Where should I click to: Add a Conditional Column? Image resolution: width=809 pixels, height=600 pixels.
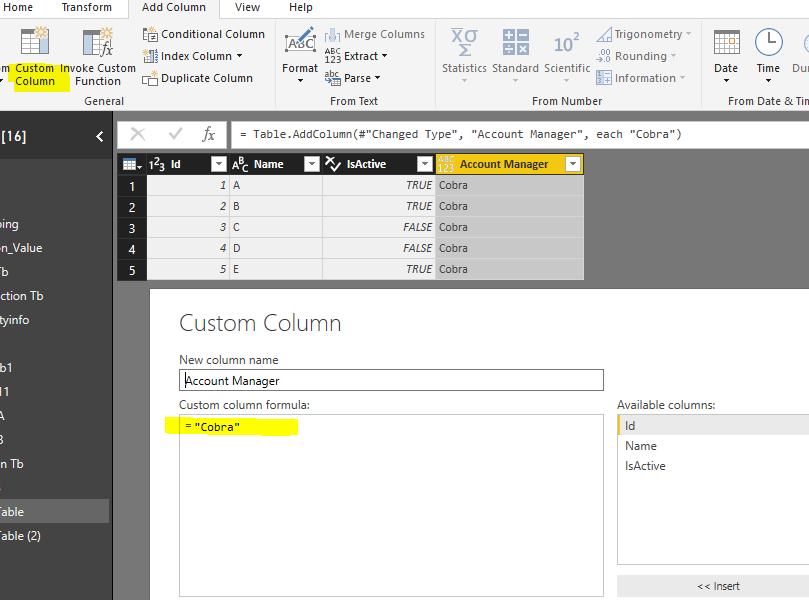(x=203, y=34)
